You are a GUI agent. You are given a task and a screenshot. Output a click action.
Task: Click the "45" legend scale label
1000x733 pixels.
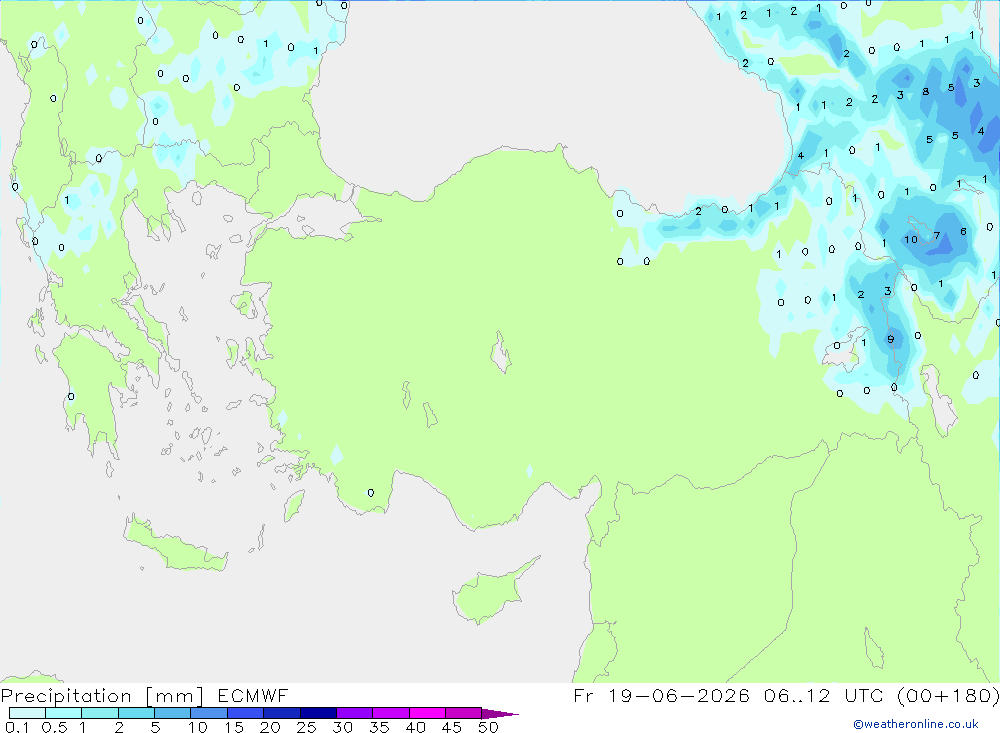452,727
